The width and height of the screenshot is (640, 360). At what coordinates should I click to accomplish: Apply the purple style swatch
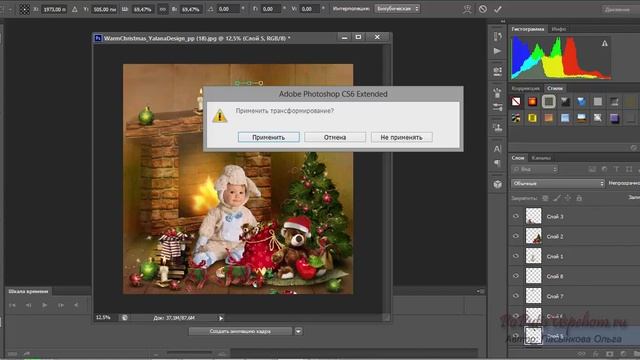(x=614, y=118)
